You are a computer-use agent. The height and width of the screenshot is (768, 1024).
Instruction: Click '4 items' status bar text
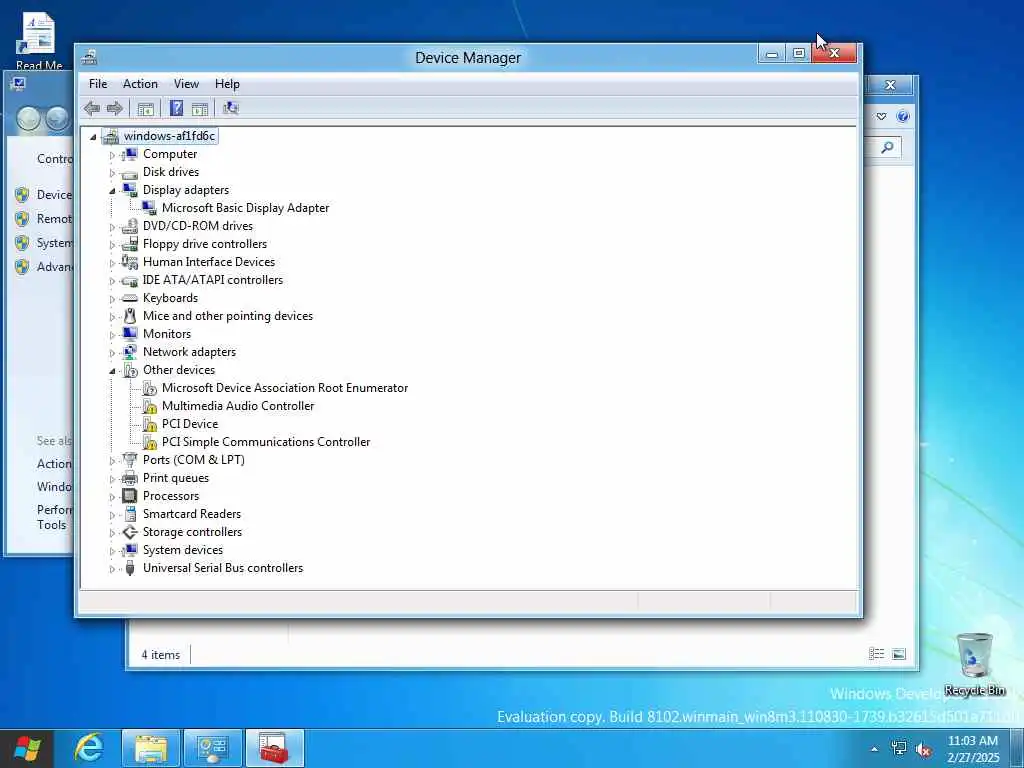(x=161, y=655)
